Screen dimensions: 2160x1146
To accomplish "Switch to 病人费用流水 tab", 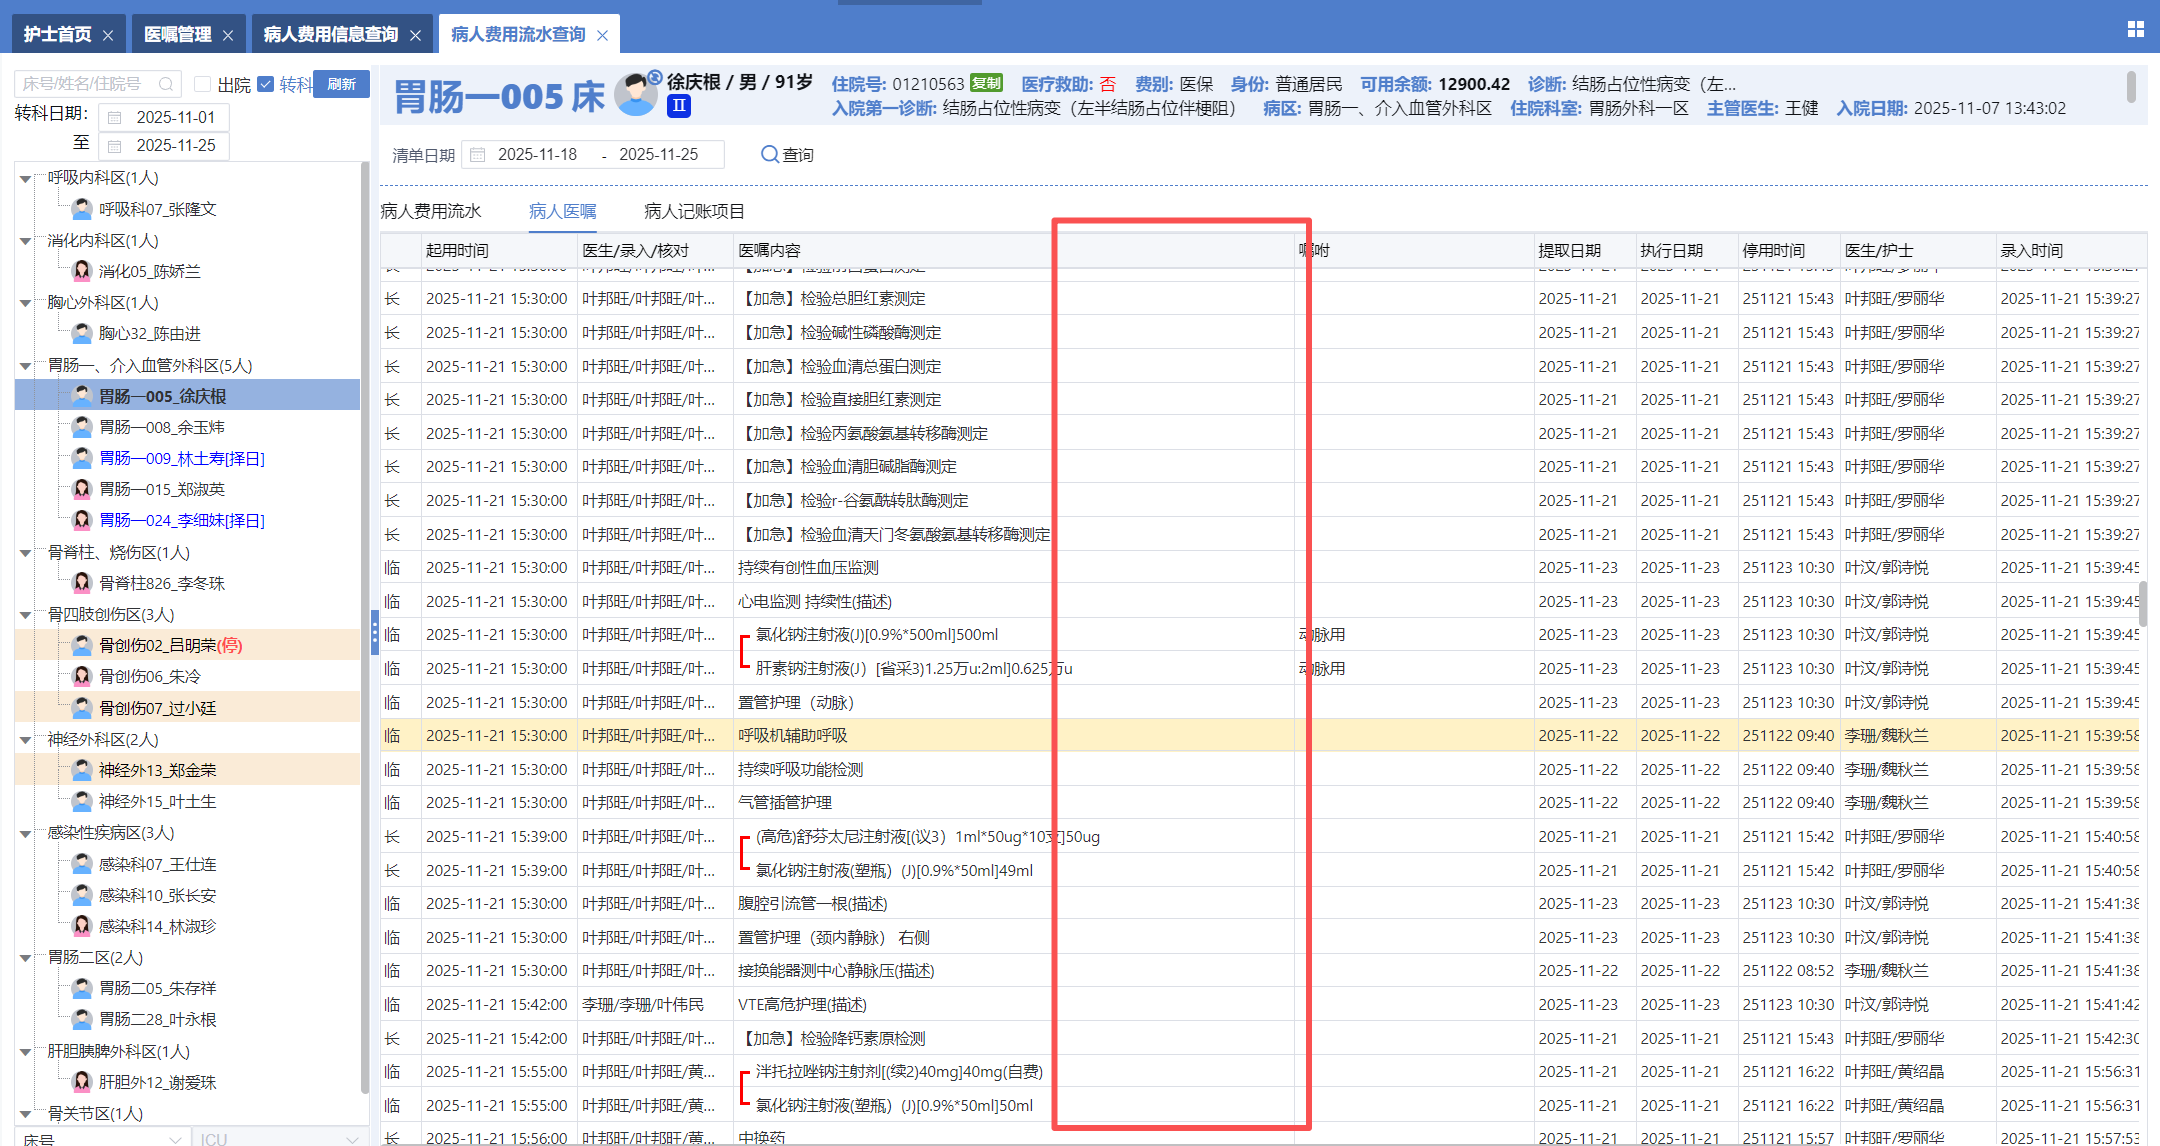I will (x=431, y=211).
